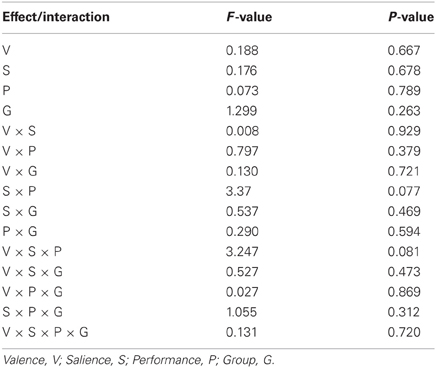Select the V × S × P row label

(x=32, y=252)
